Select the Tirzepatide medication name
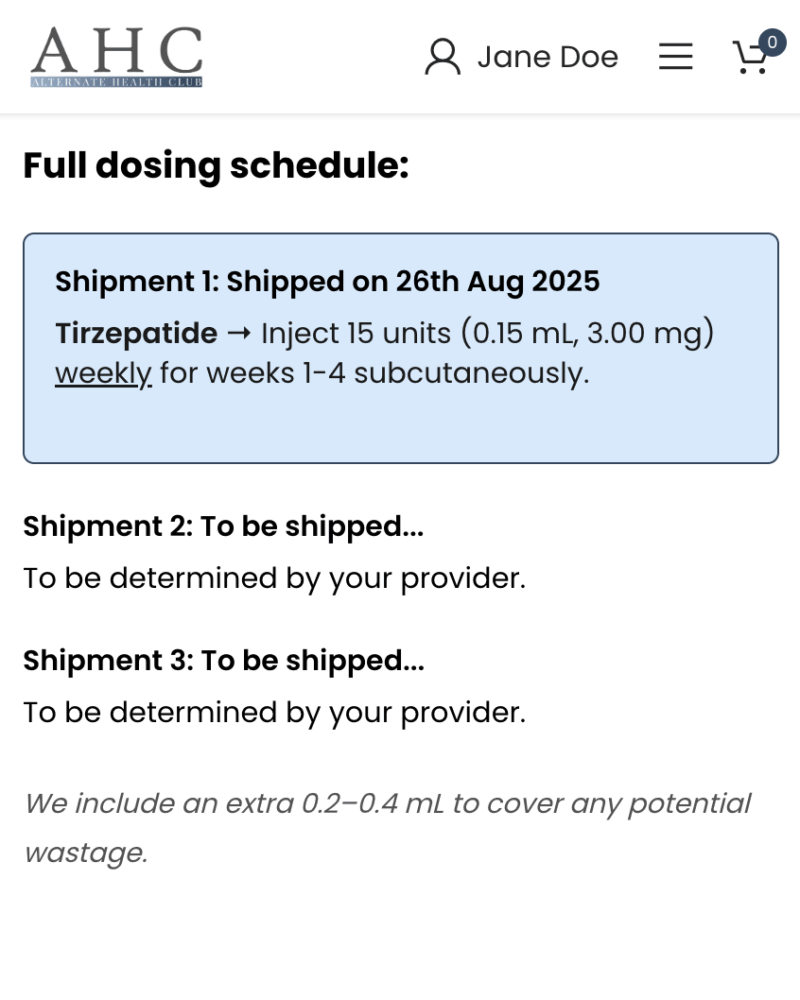 (136, 334)
